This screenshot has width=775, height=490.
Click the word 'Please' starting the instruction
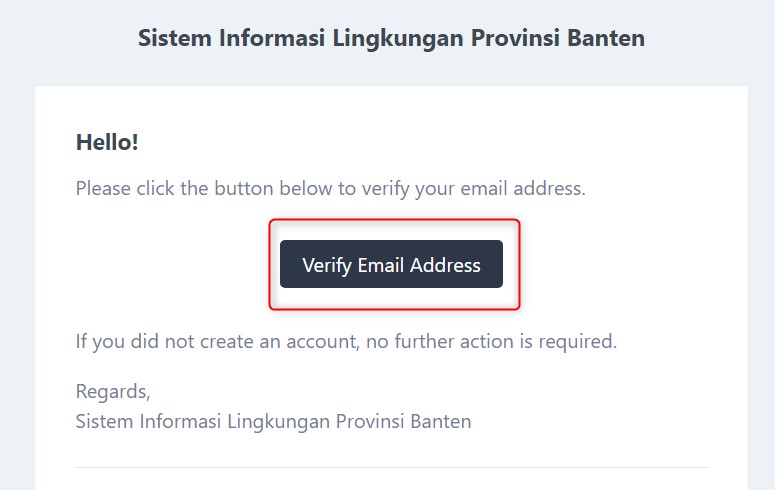104,188
